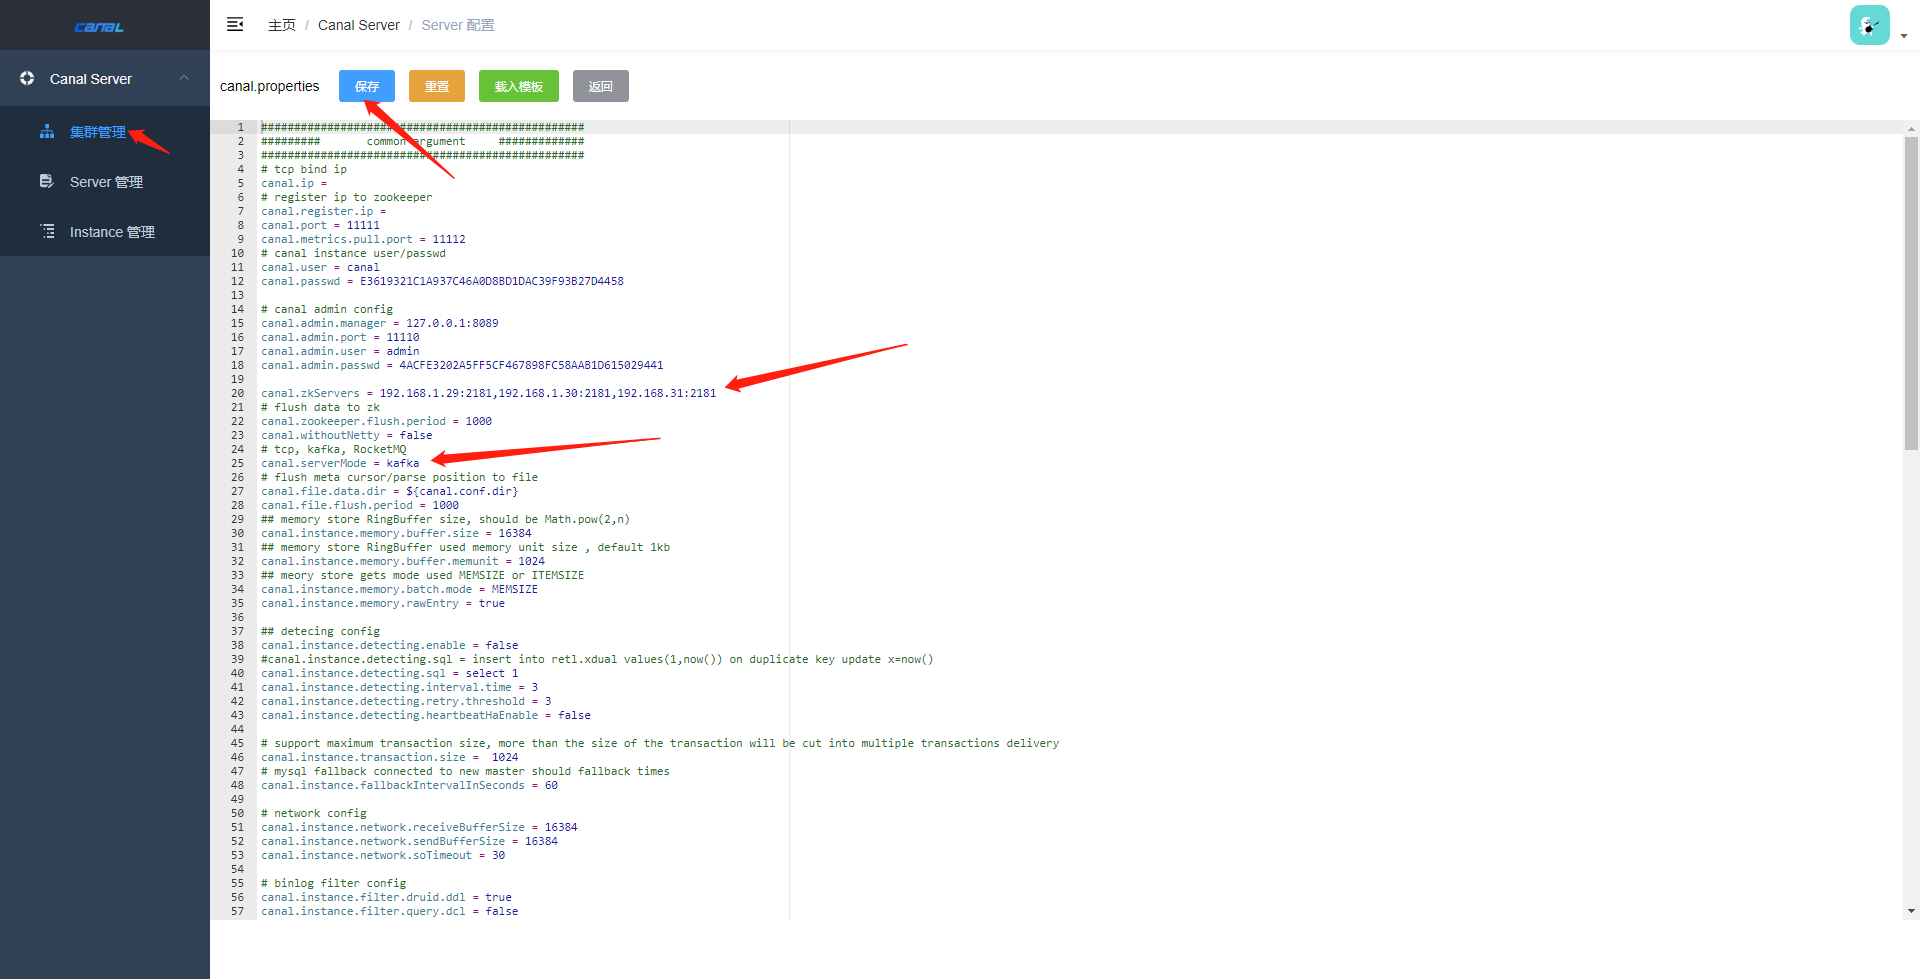Open Instance 管理 menu item

[x=112, y=232]
